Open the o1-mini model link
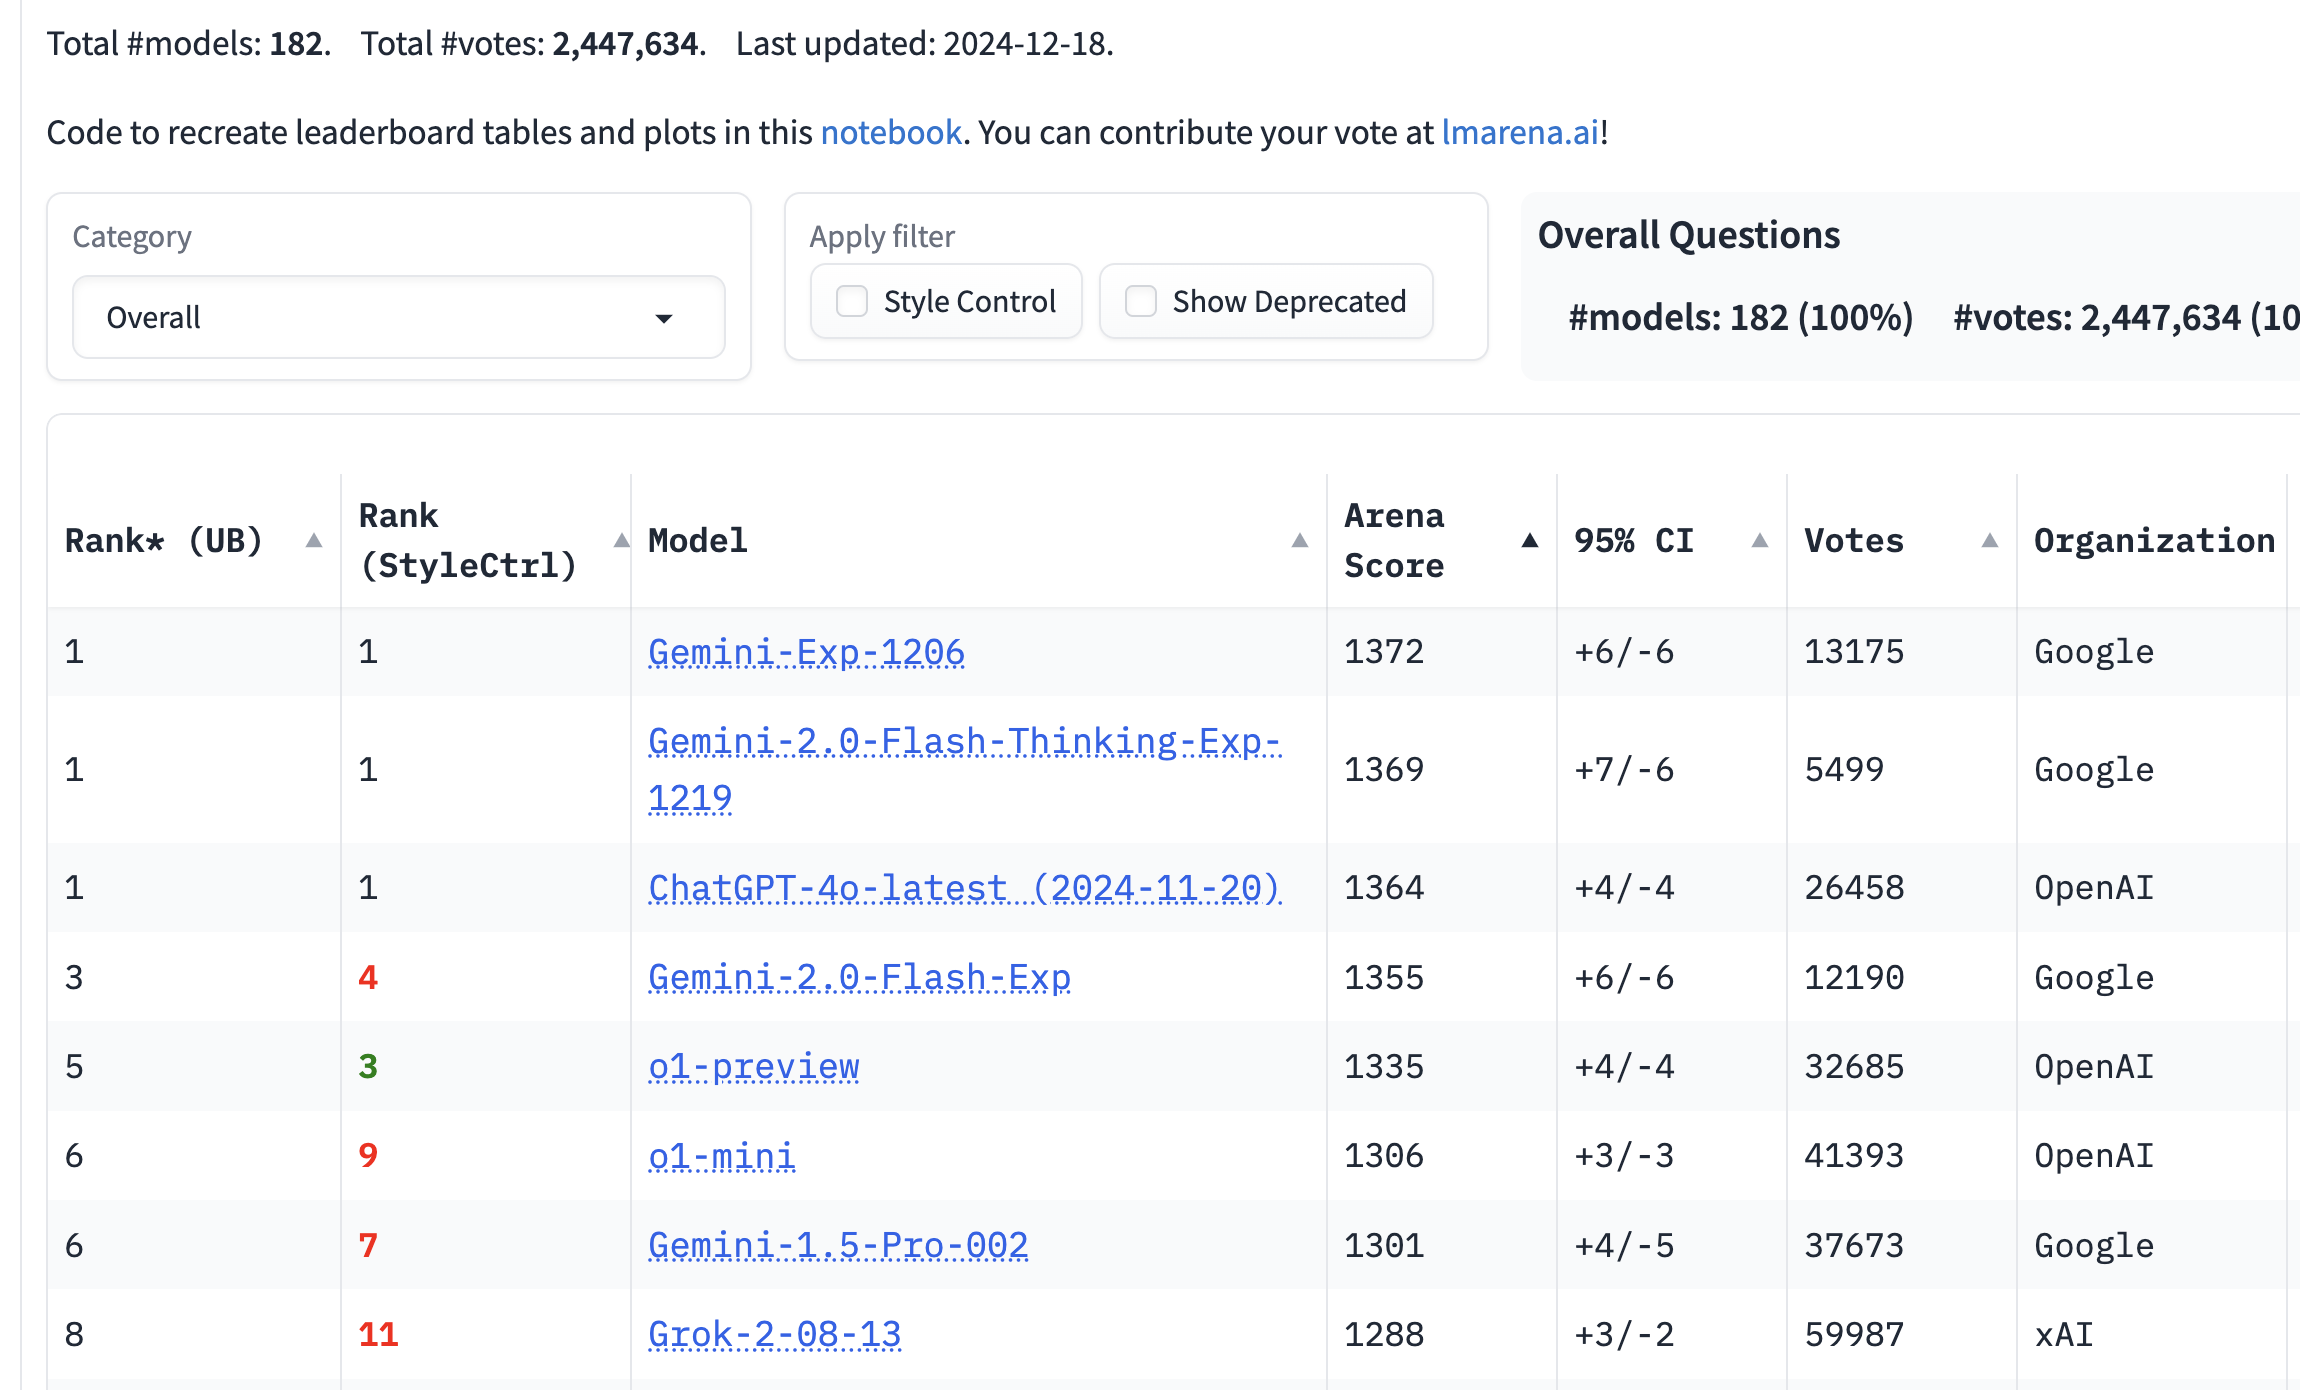This screenshot has width=2300, height=1390. [x=722, y=1156]
